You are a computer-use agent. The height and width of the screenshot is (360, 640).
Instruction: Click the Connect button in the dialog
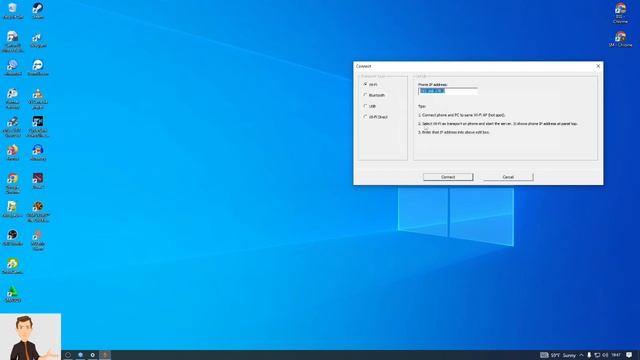[448, 177]
